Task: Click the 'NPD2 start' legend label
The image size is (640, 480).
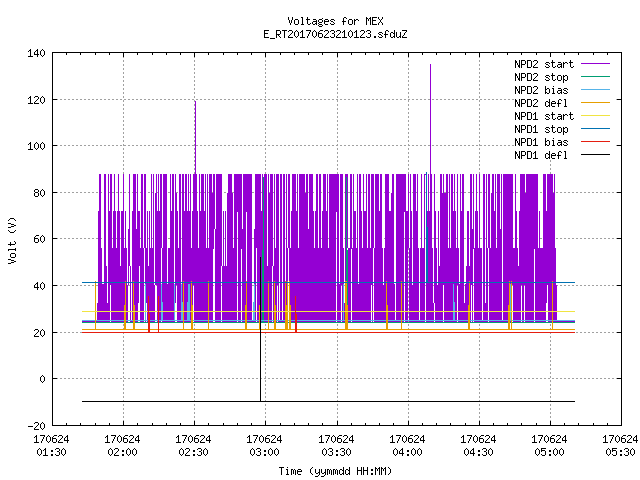Action: pos(544,64)
